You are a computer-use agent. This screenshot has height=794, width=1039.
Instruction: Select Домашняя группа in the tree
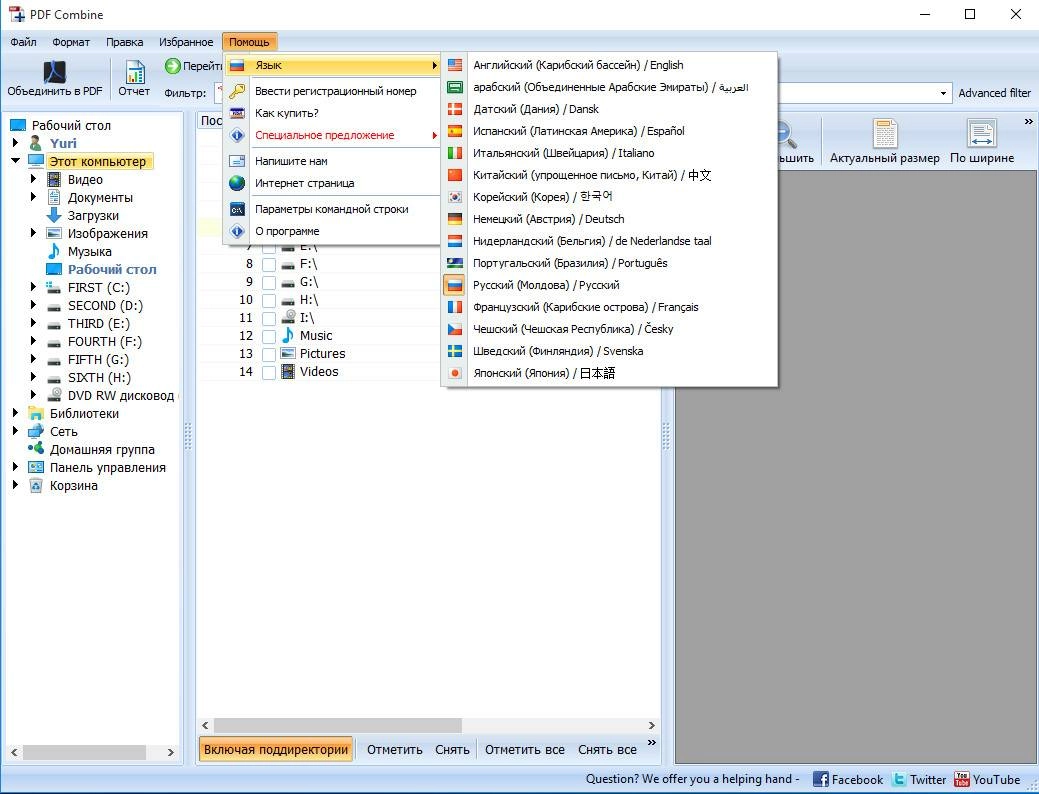coord(102,449)
